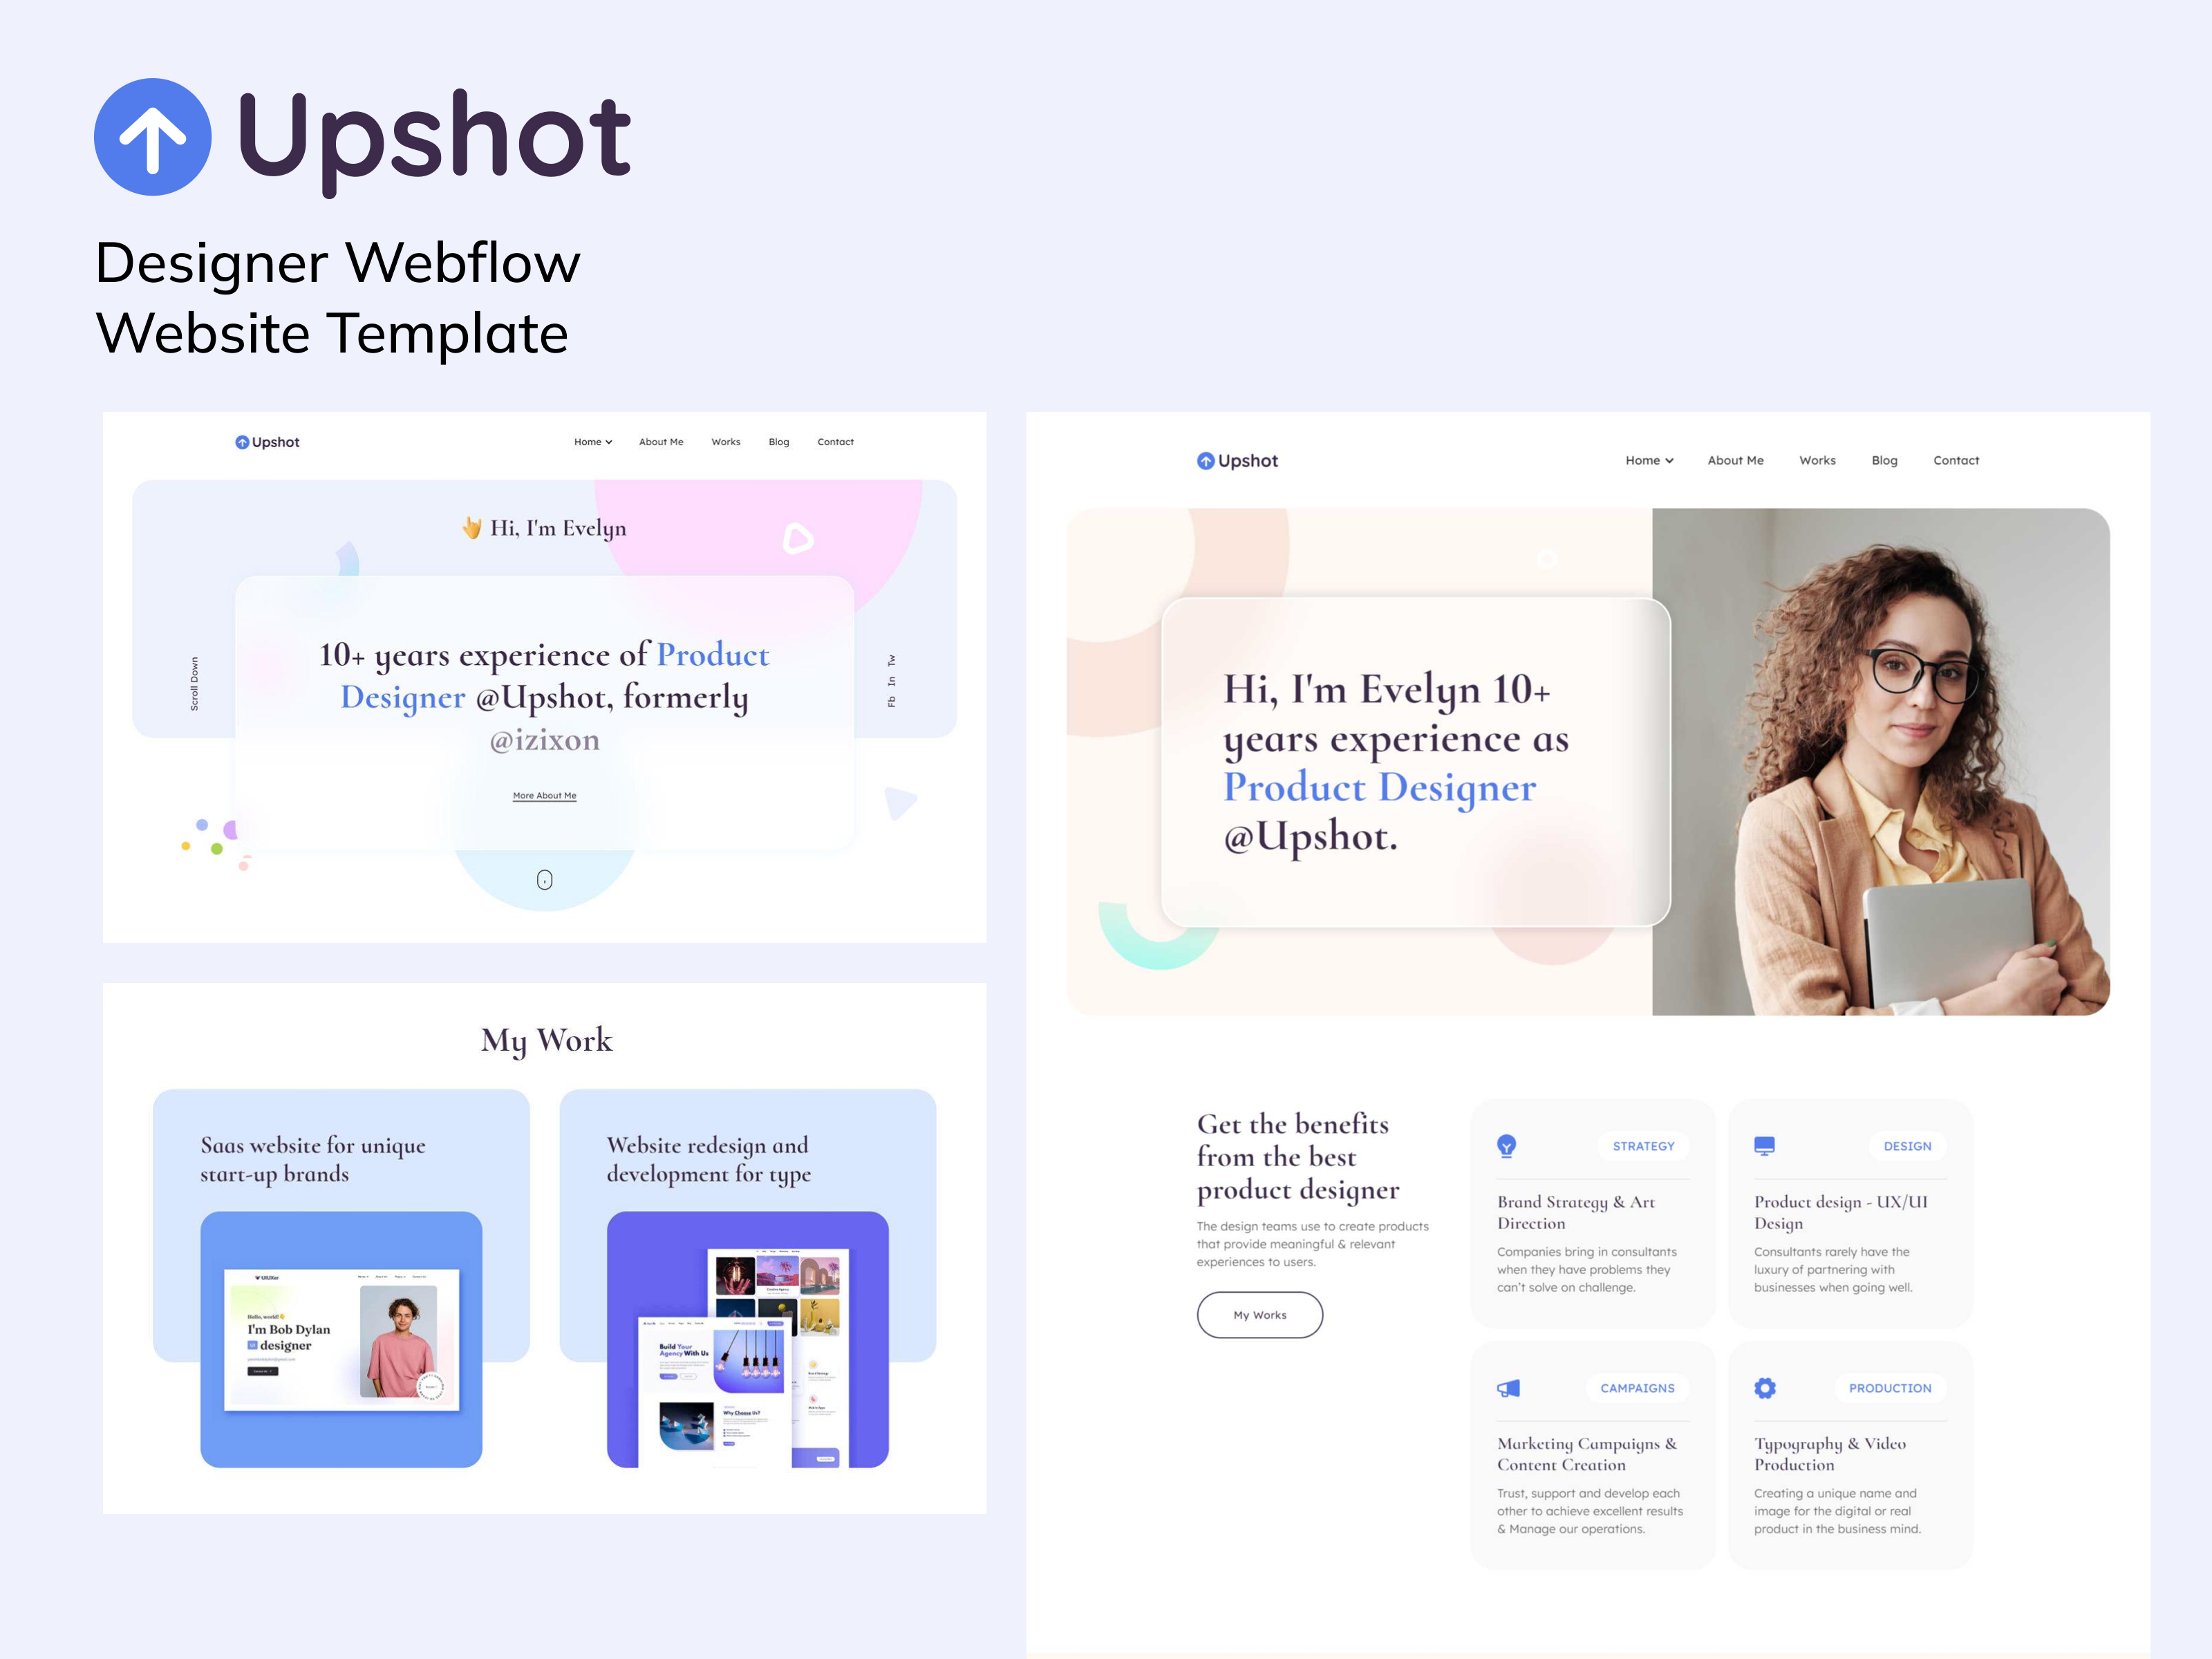Viewport: 2212px width, 1659px height.
Task: Click the Production settings gear icon
Action: point(1764,1389)
